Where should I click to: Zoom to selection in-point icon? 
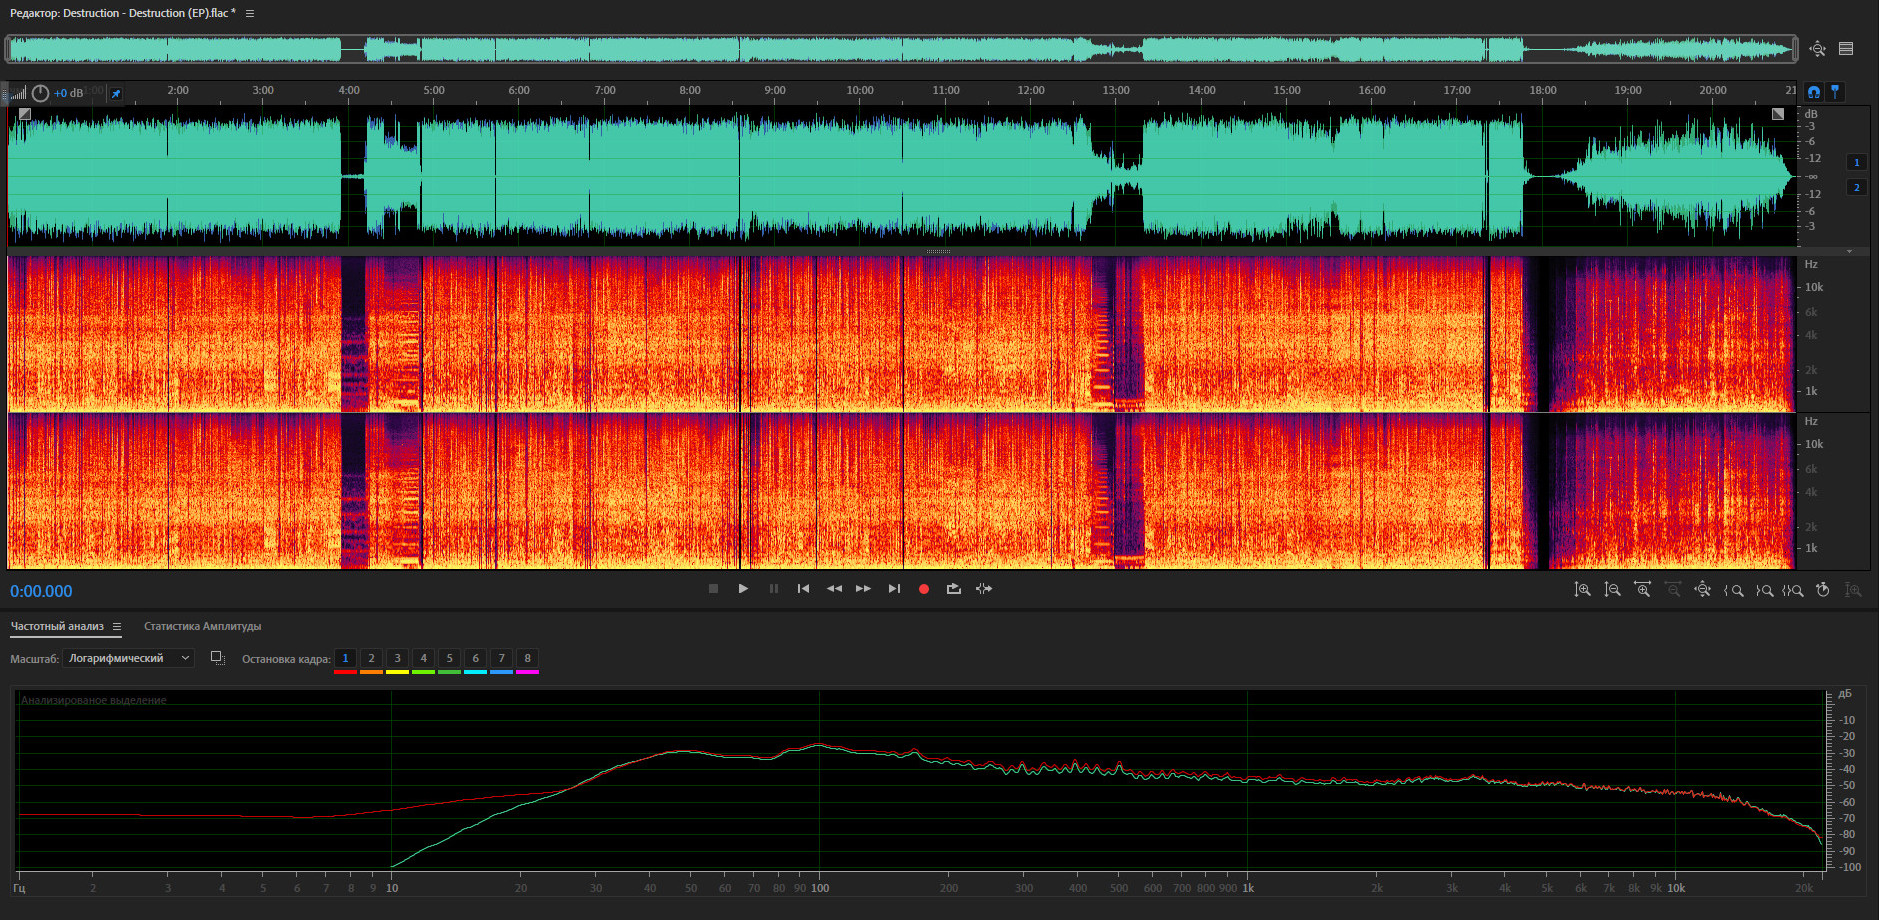pos(1733,590)
